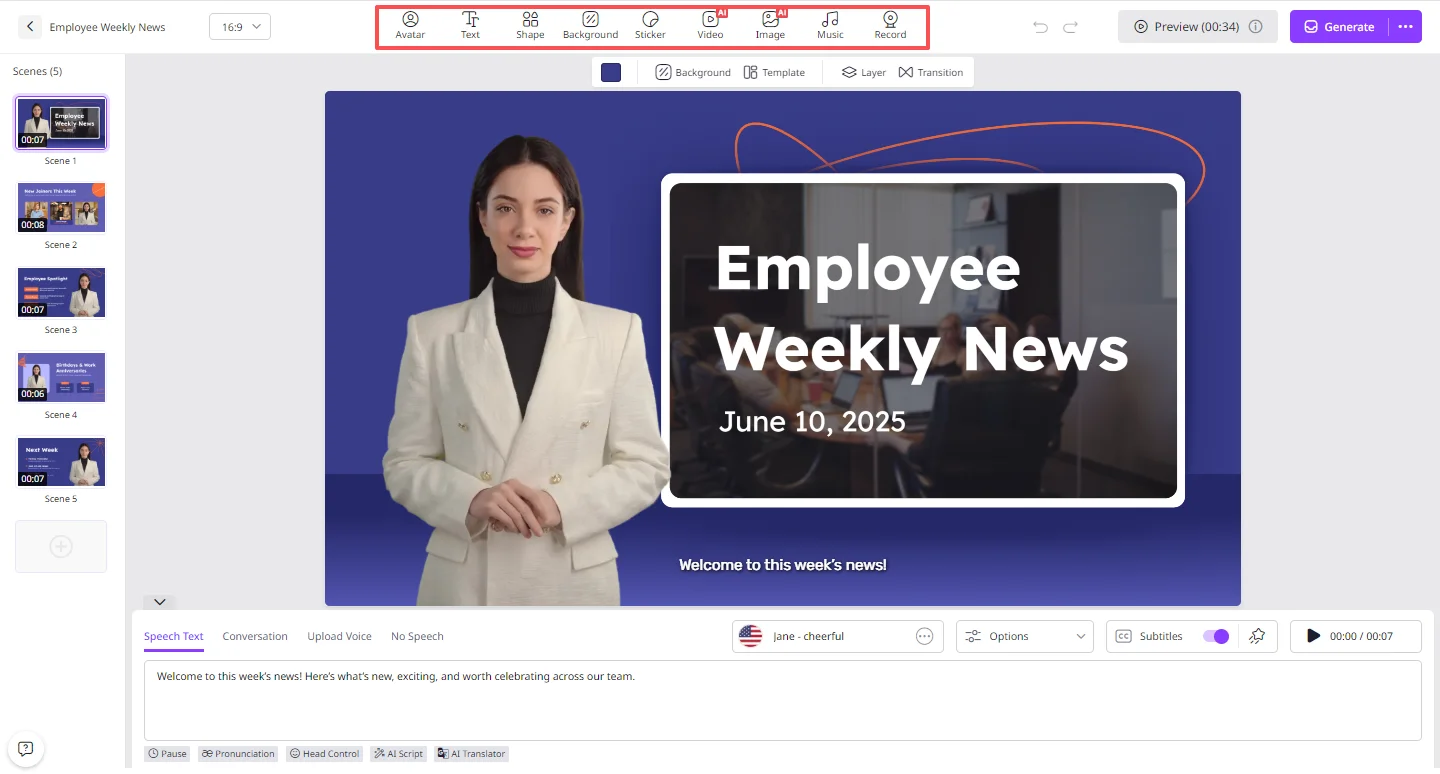Select the Scene 3 thumbnail
Screen dimensions: 1440x774
pyautogui.click(x=61, y=292)
